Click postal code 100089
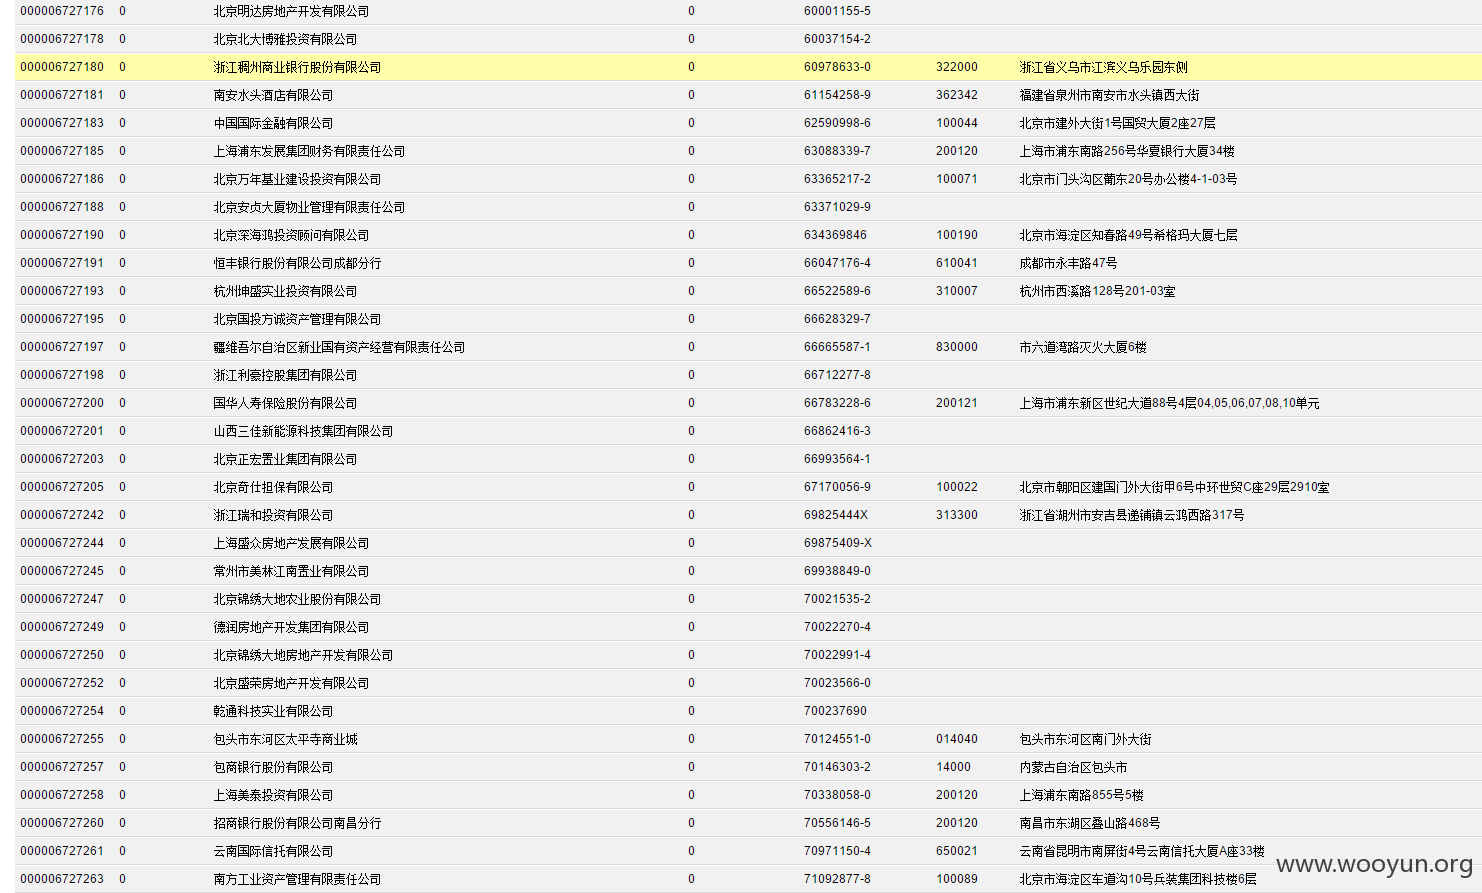 pyautogui.click(x=957, y=879)
